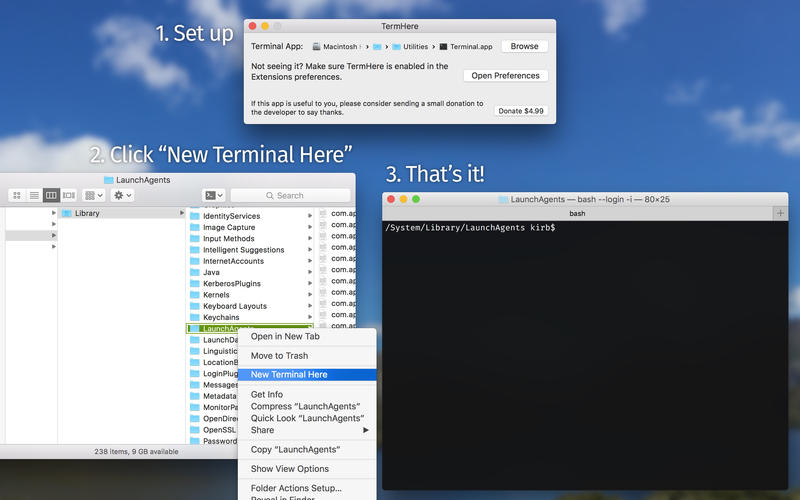The image size is (800, 500).
Task: Select the InternetAccounts folder
Action: coord(251,261)
